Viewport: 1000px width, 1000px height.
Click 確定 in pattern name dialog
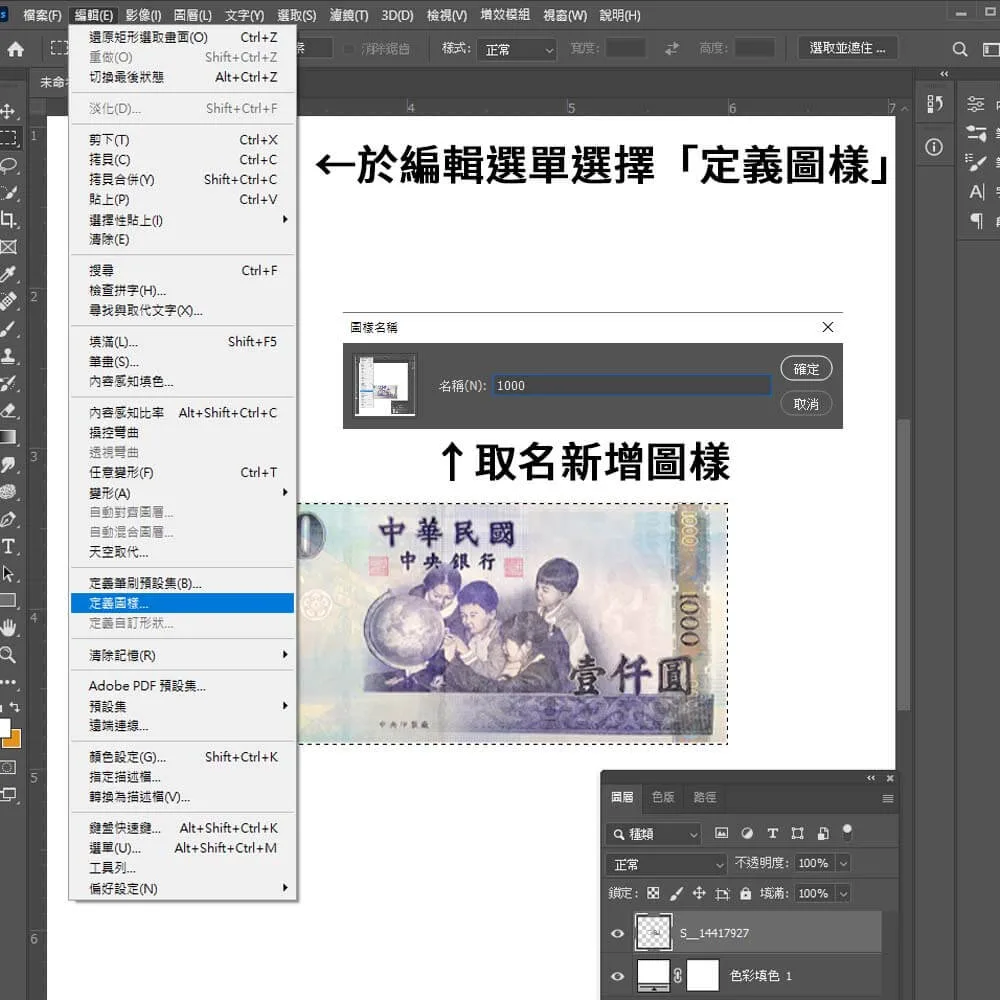(805, 369)
